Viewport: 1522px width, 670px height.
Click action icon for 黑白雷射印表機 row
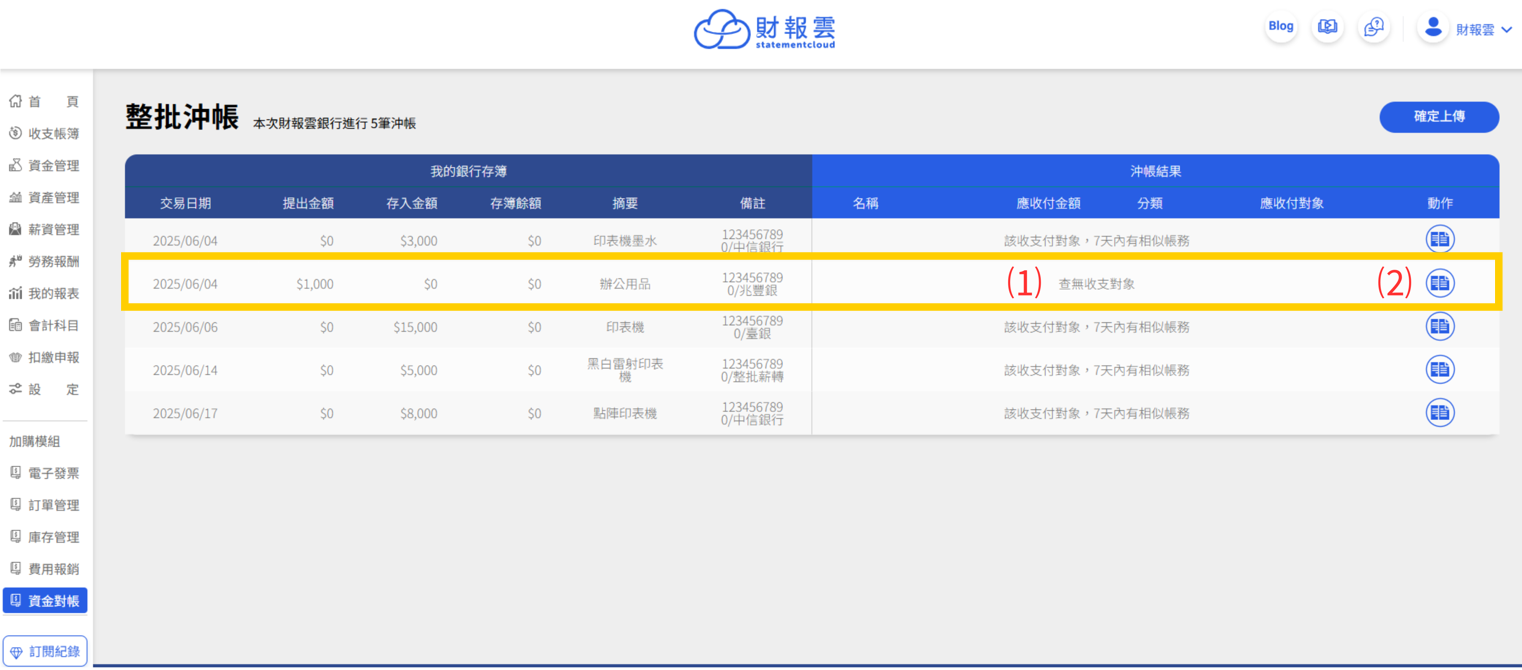[x=1440, y=370]
